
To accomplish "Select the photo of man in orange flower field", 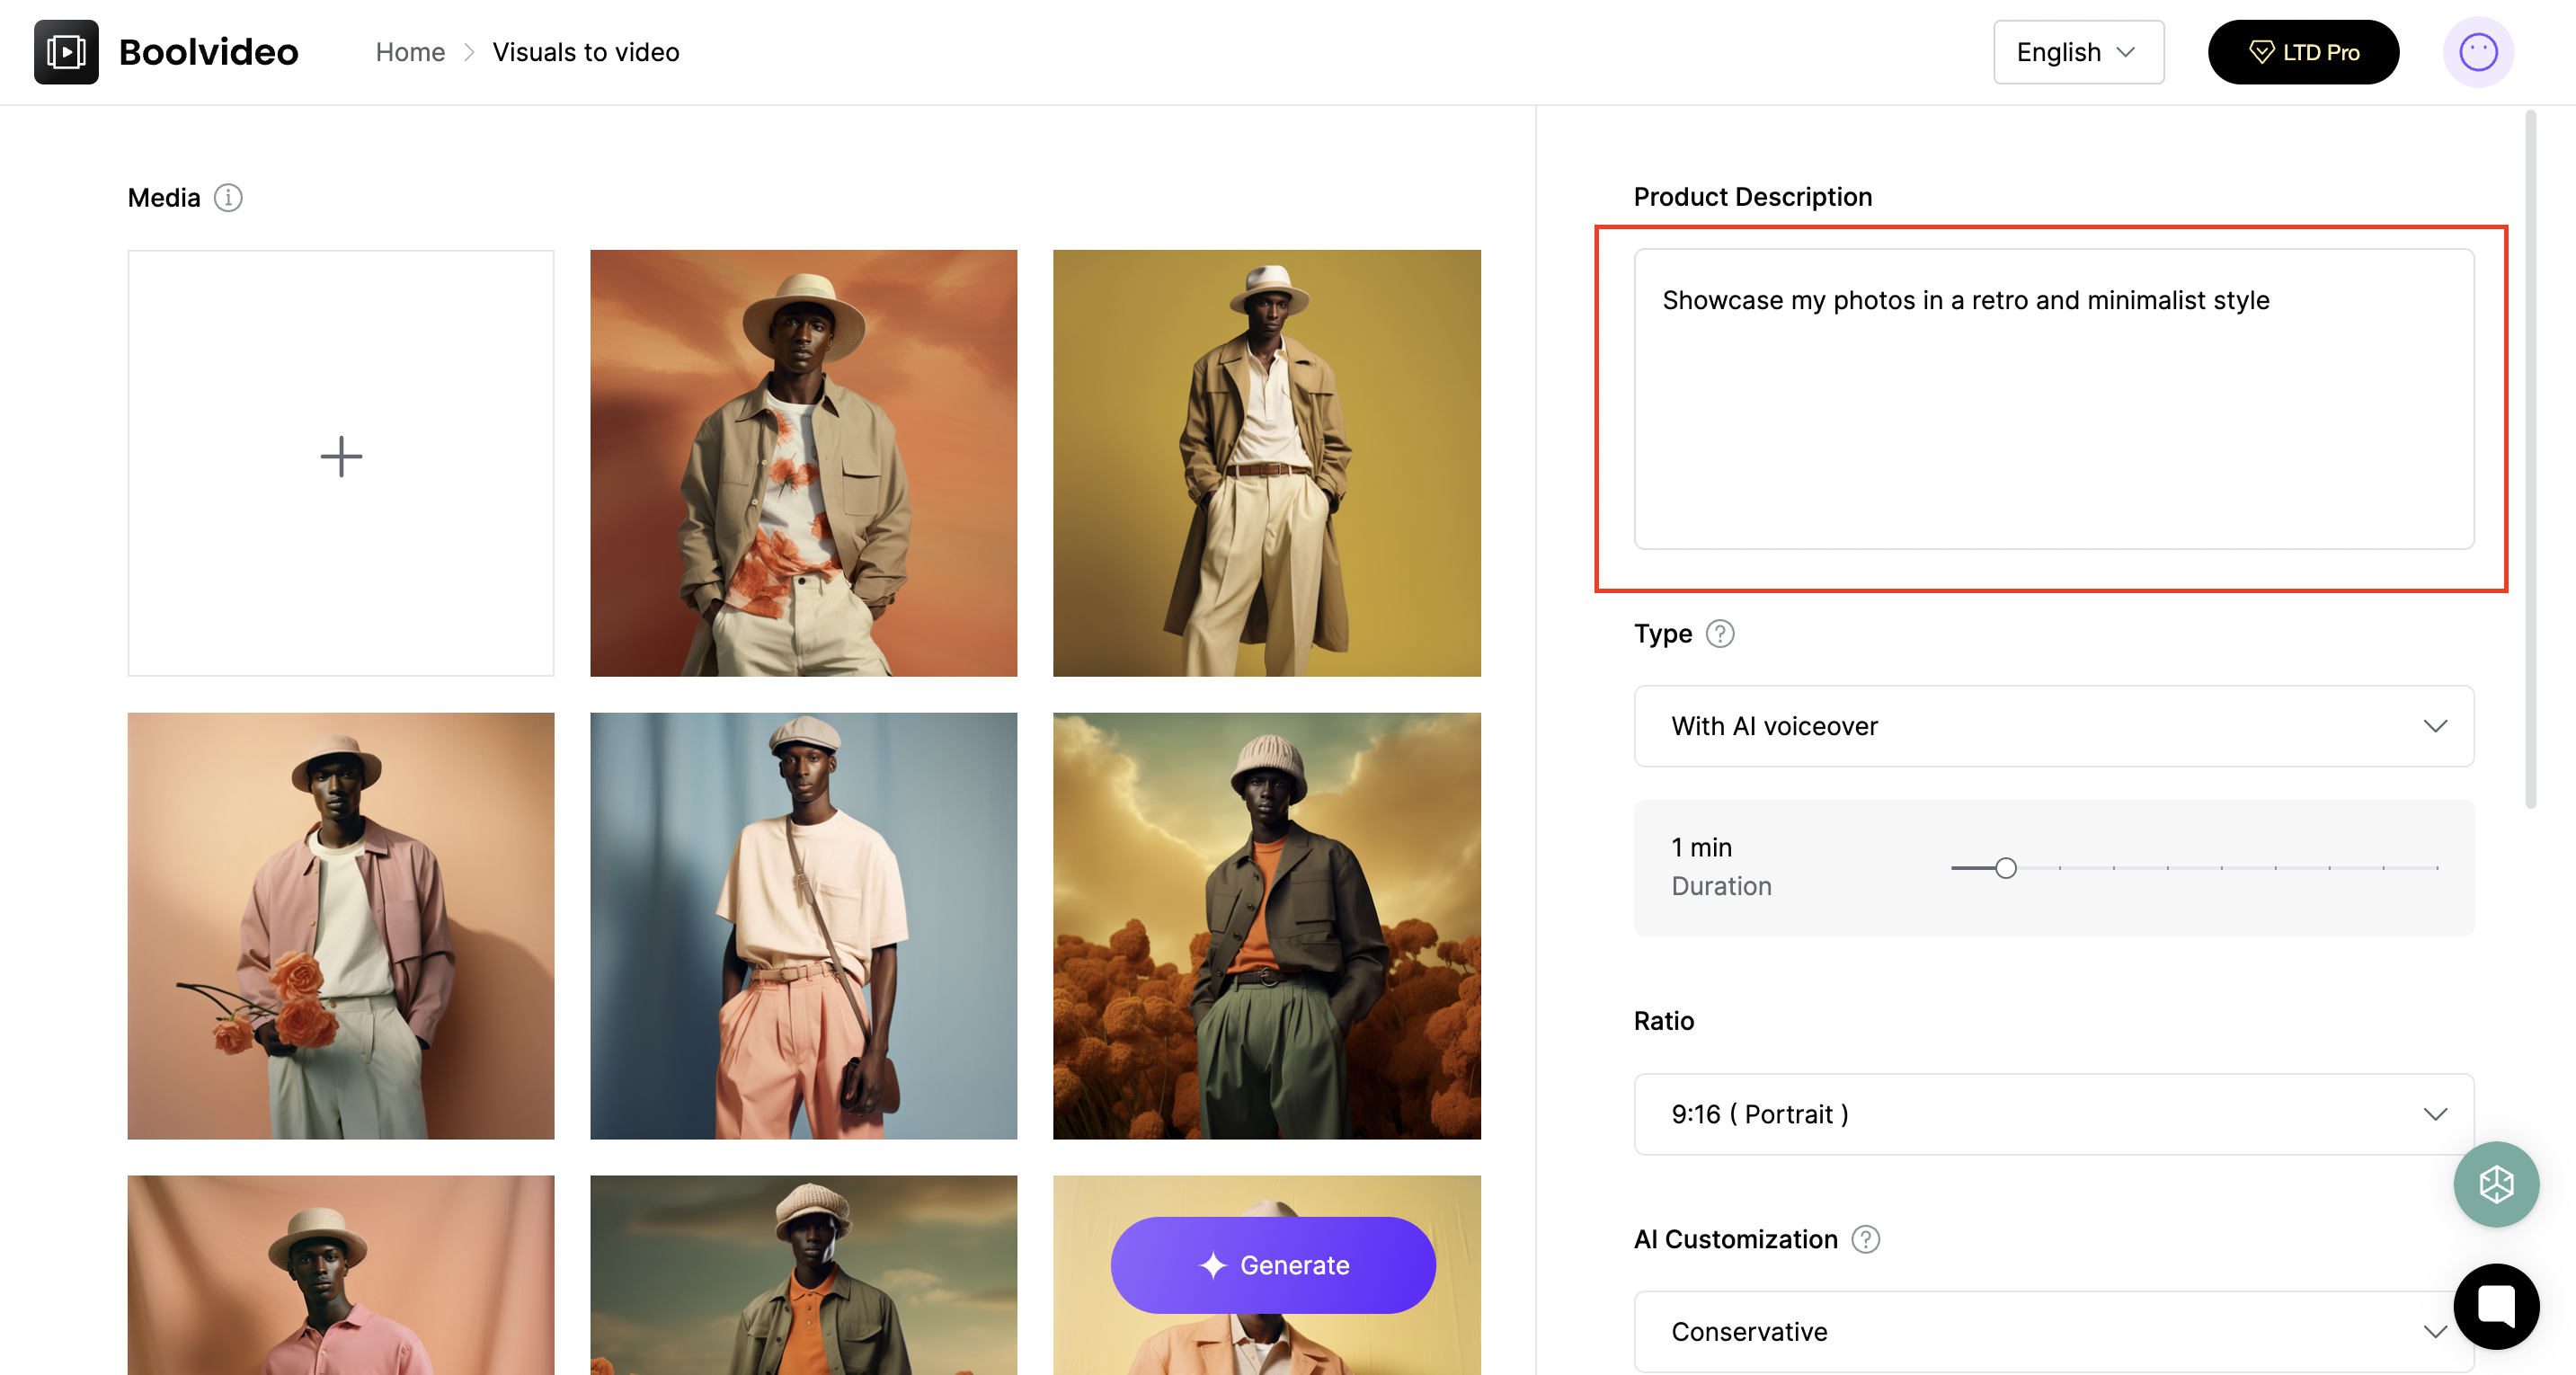I will pos(1266,926).
